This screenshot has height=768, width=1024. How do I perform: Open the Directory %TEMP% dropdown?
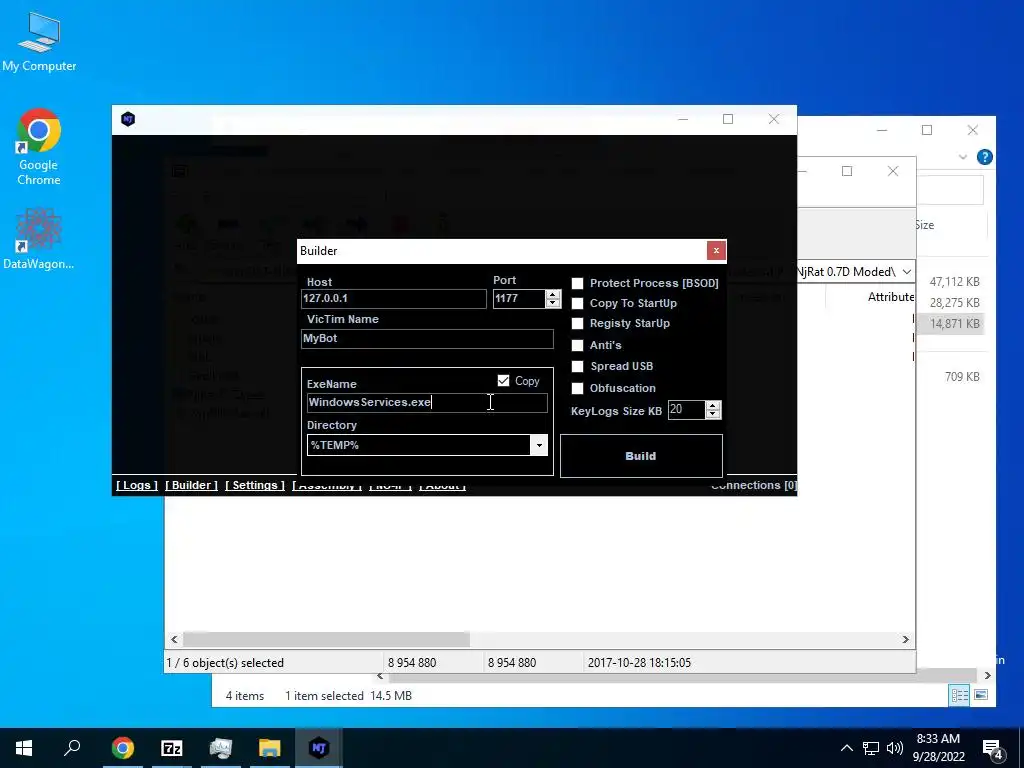pos(539,445)
